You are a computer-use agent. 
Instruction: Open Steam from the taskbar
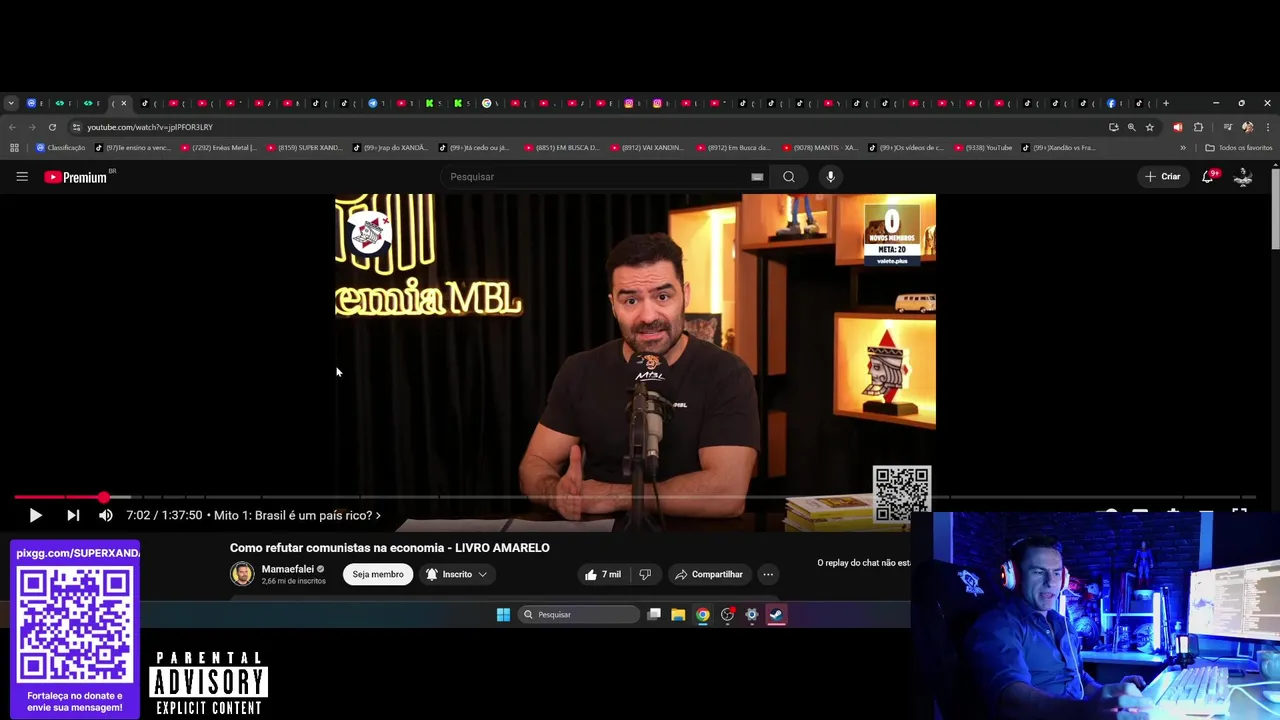pos(776,615)
